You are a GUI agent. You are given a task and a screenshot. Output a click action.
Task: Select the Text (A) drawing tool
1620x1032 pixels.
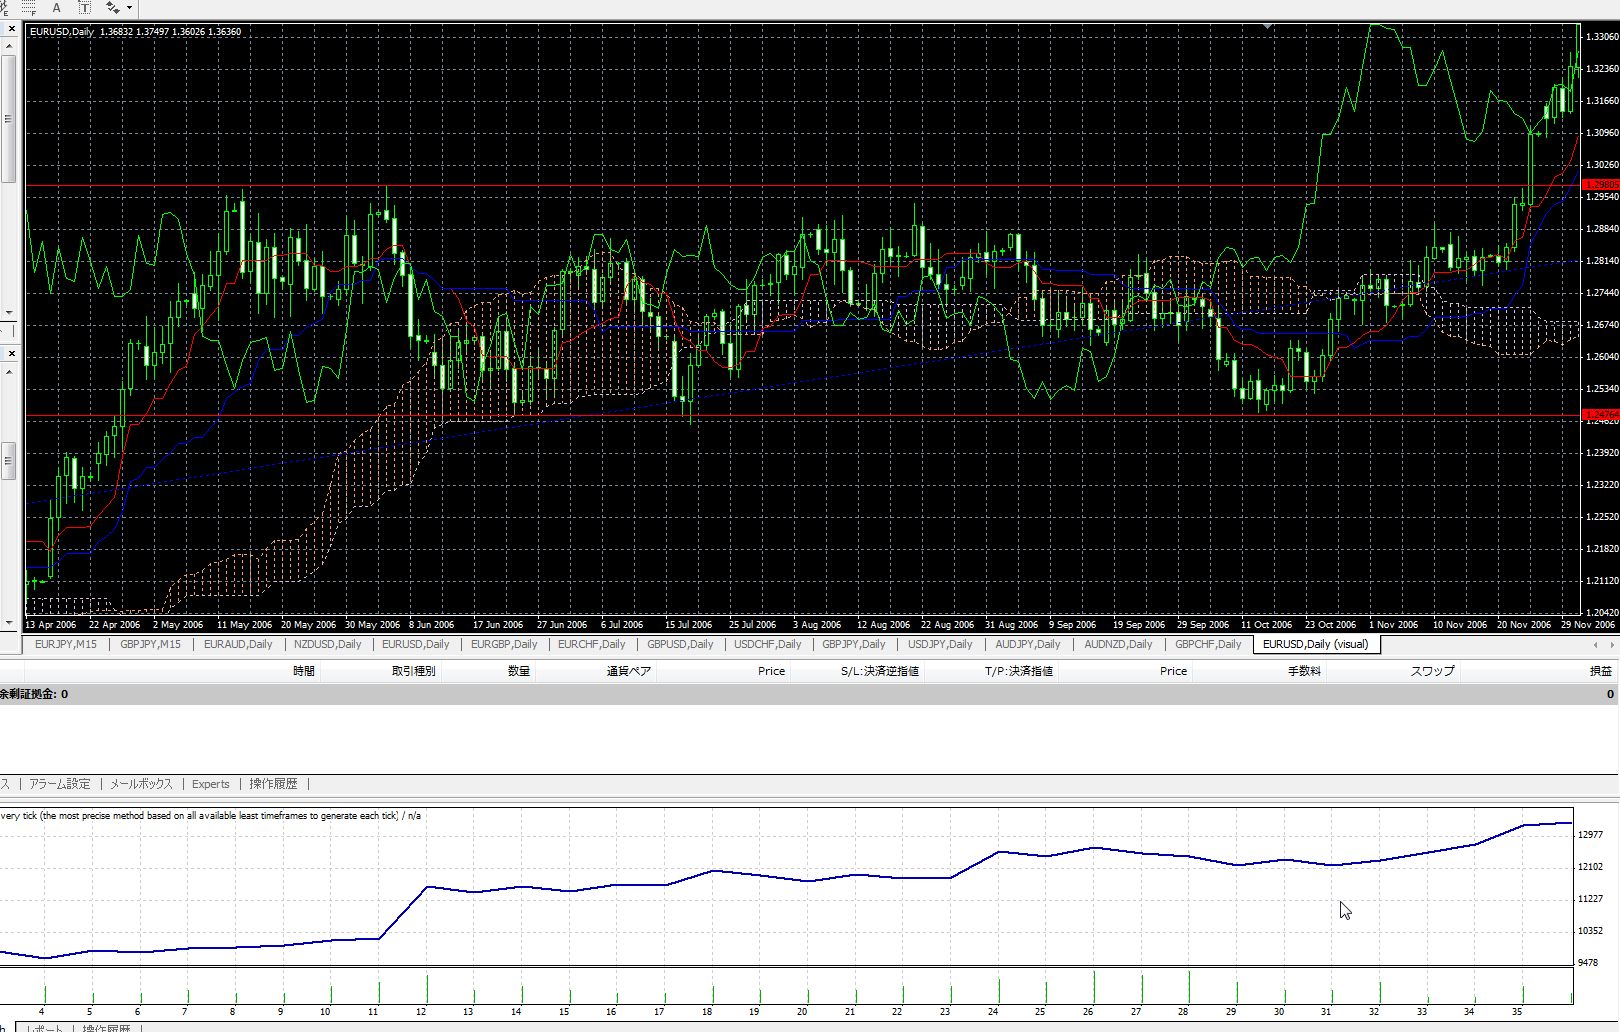tap(56, 7)
